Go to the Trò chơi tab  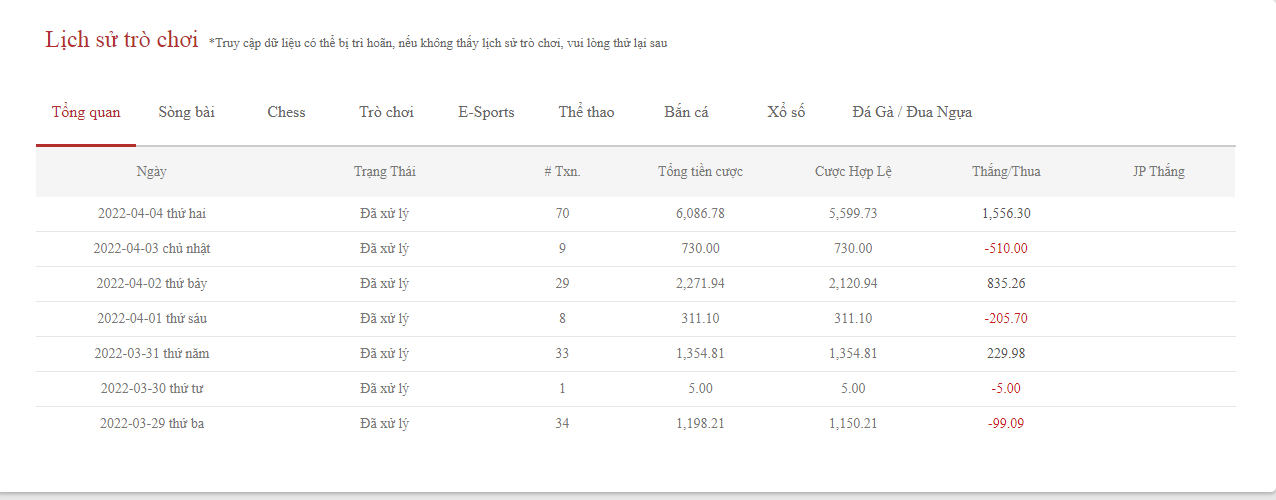point(386,112)
